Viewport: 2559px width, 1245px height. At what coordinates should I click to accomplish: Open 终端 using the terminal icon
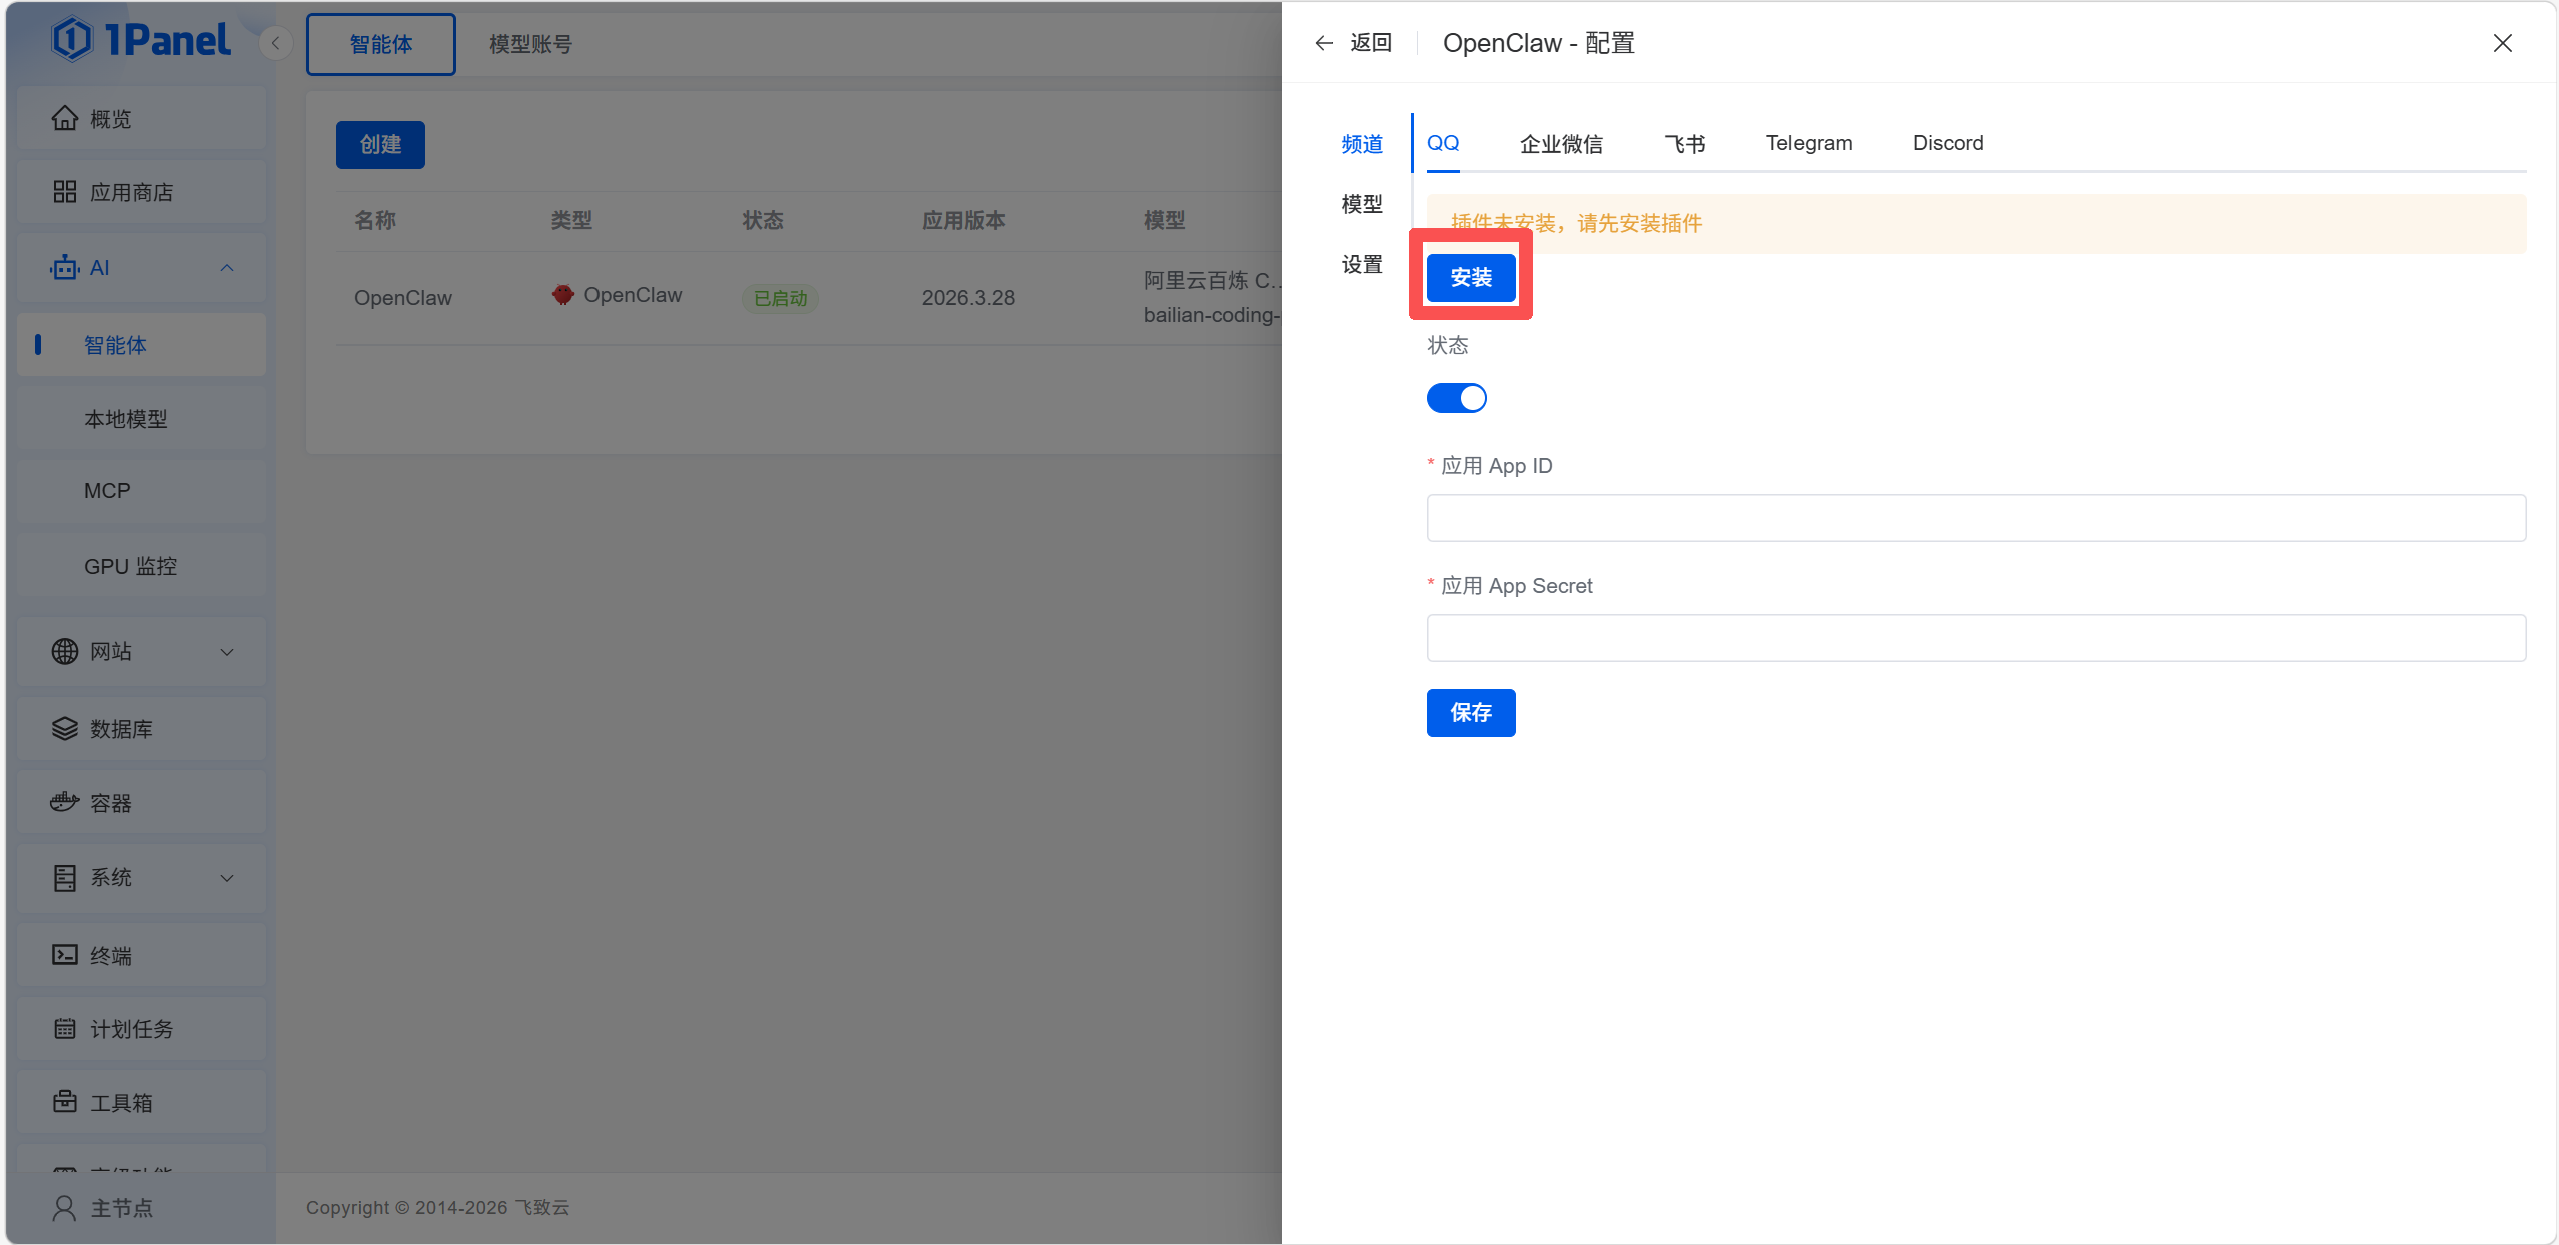point(65,955)
